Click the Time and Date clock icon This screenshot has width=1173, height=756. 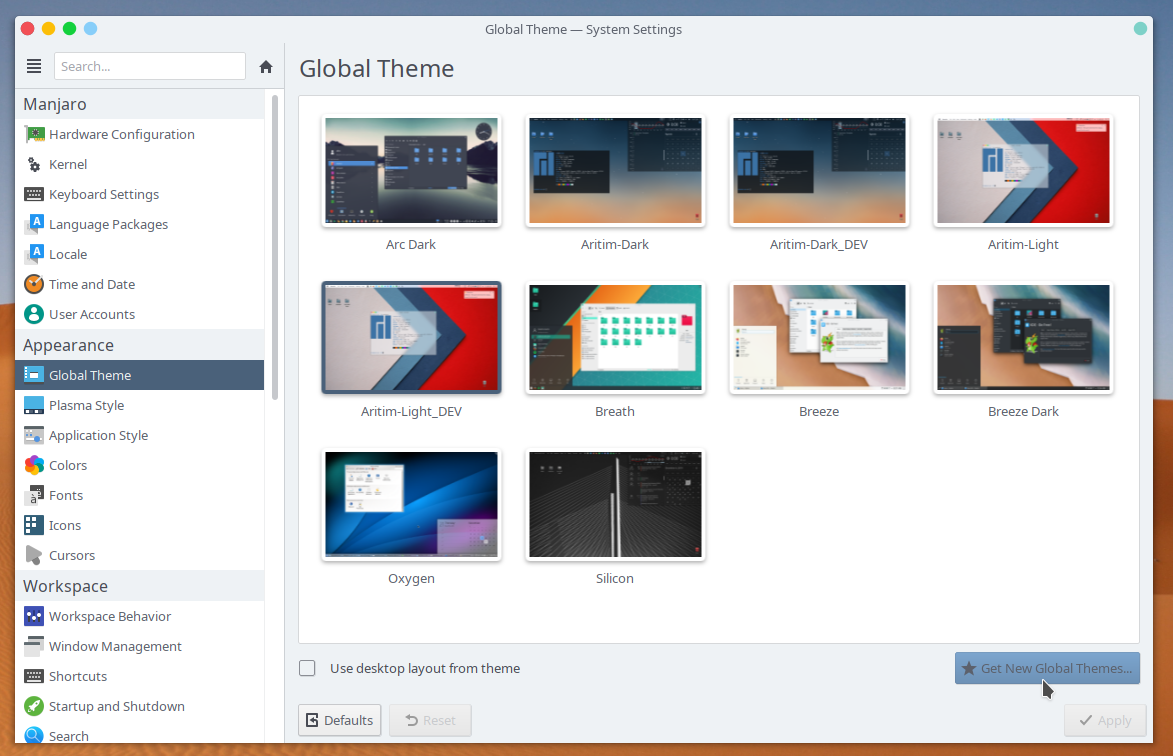click(x=34, y=284)
